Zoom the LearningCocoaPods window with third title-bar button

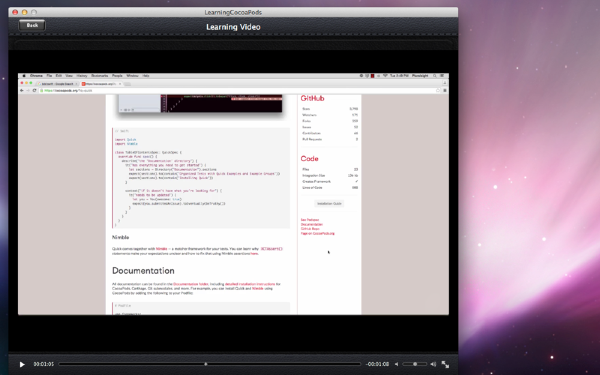point(34,12)
